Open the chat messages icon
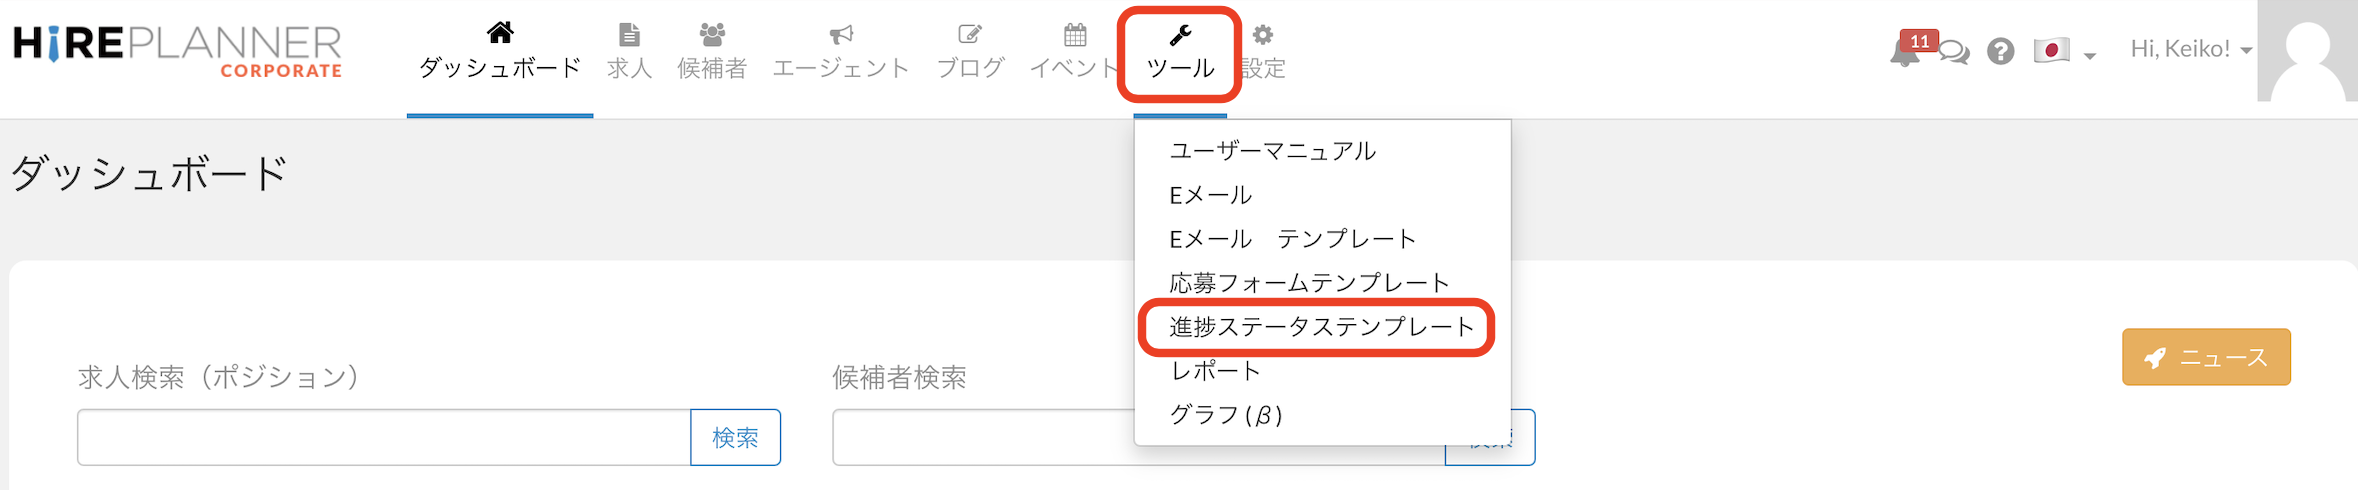The width and height of the screenshot is (2358, 490). pos(1954,52)
